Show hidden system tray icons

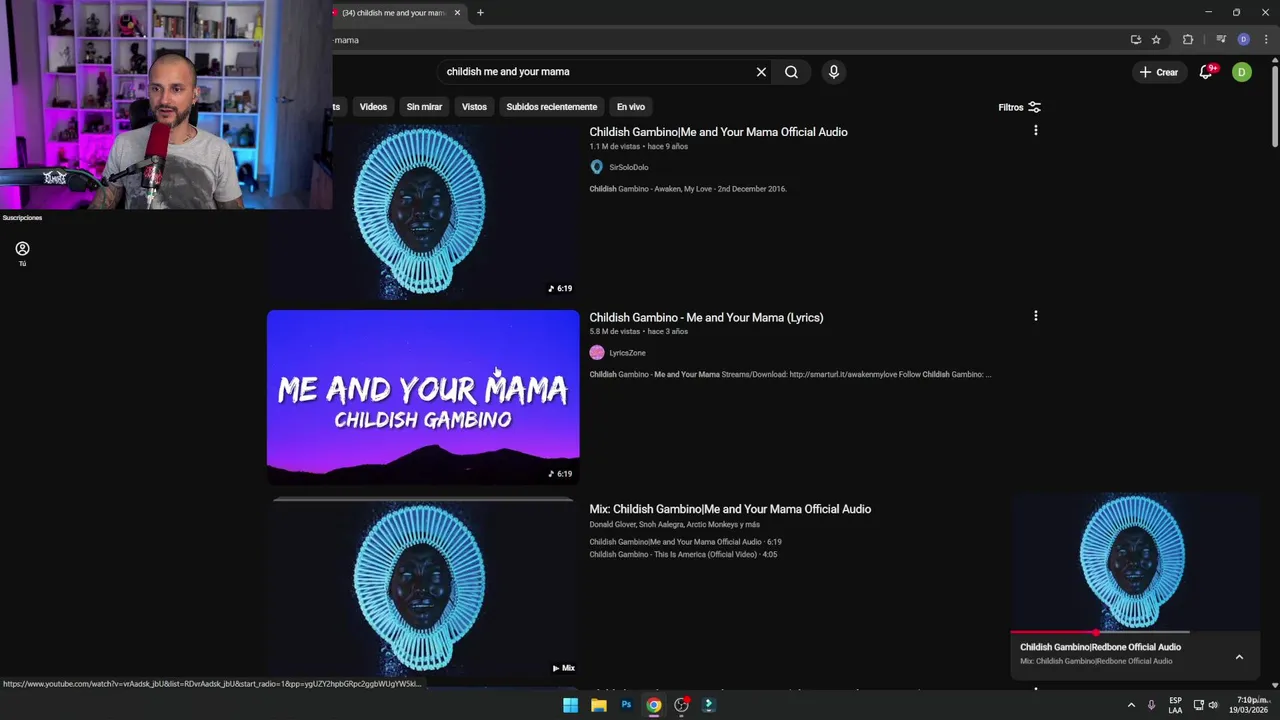(x=1131, y=705)
